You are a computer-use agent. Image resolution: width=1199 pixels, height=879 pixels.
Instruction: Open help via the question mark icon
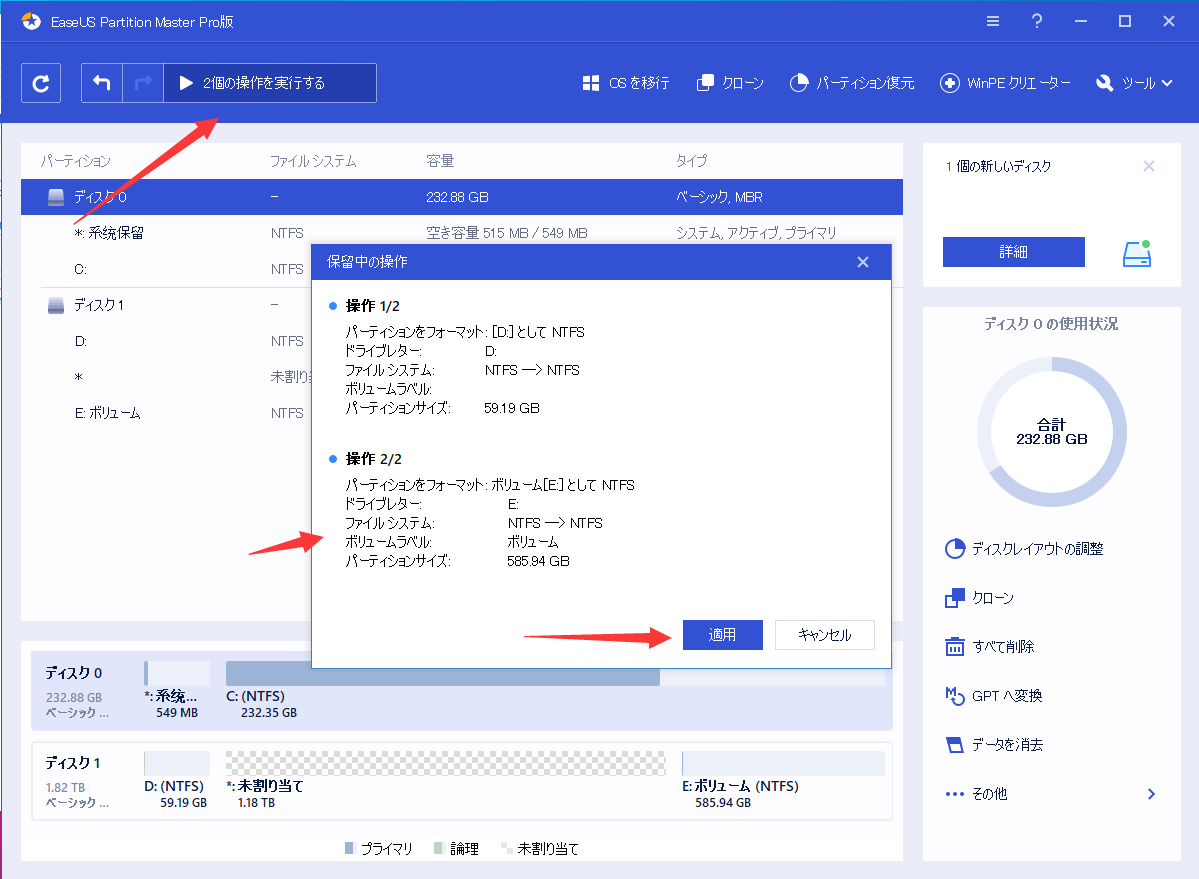1037,21
